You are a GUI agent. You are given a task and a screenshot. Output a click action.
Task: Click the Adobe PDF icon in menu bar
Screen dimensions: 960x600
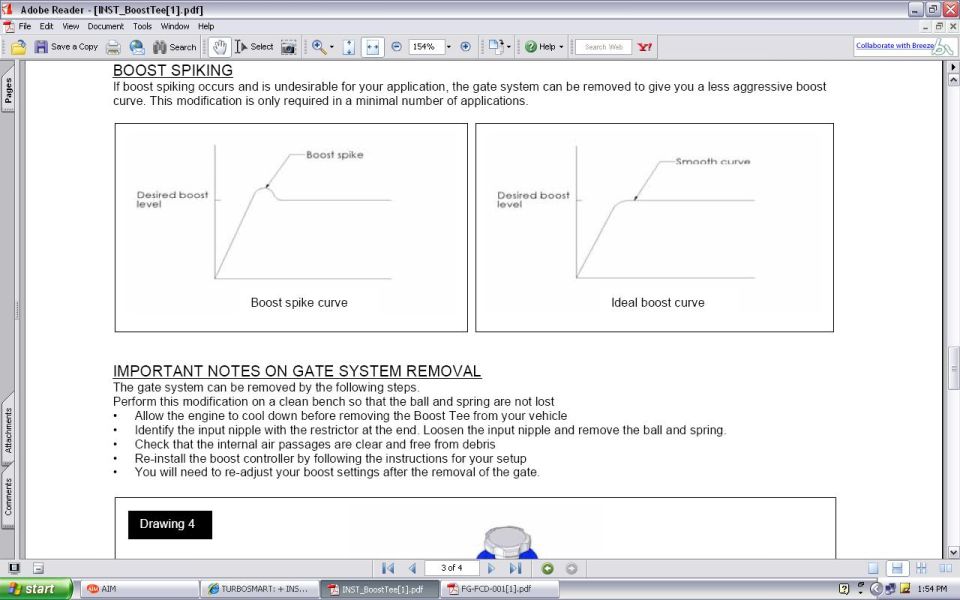(9, 26)
